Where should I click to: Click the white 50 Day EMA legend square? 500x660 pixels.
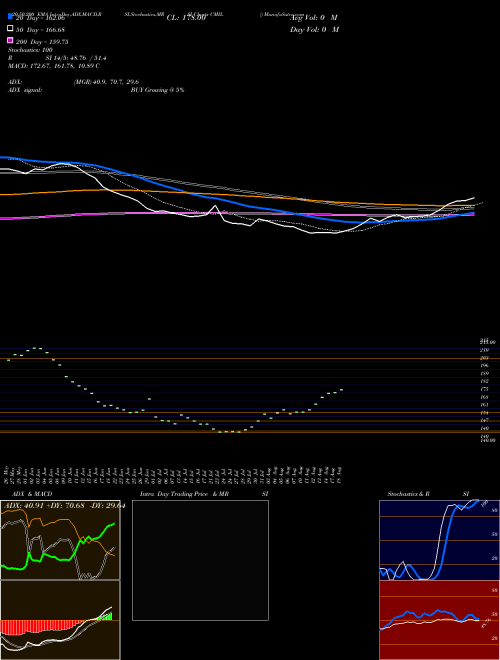point(10,29)
